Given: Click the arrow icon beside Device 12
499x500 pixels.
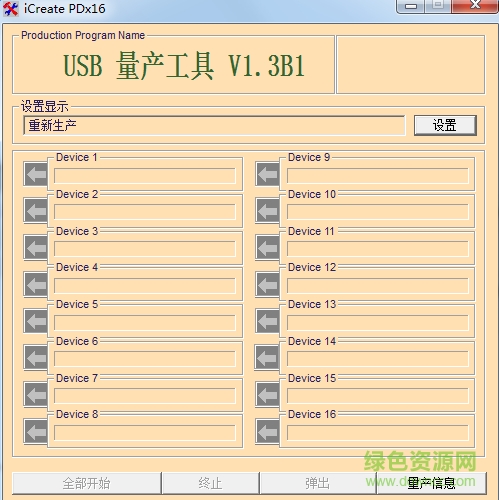Looking at the screenshot, I should coord(267,284).
